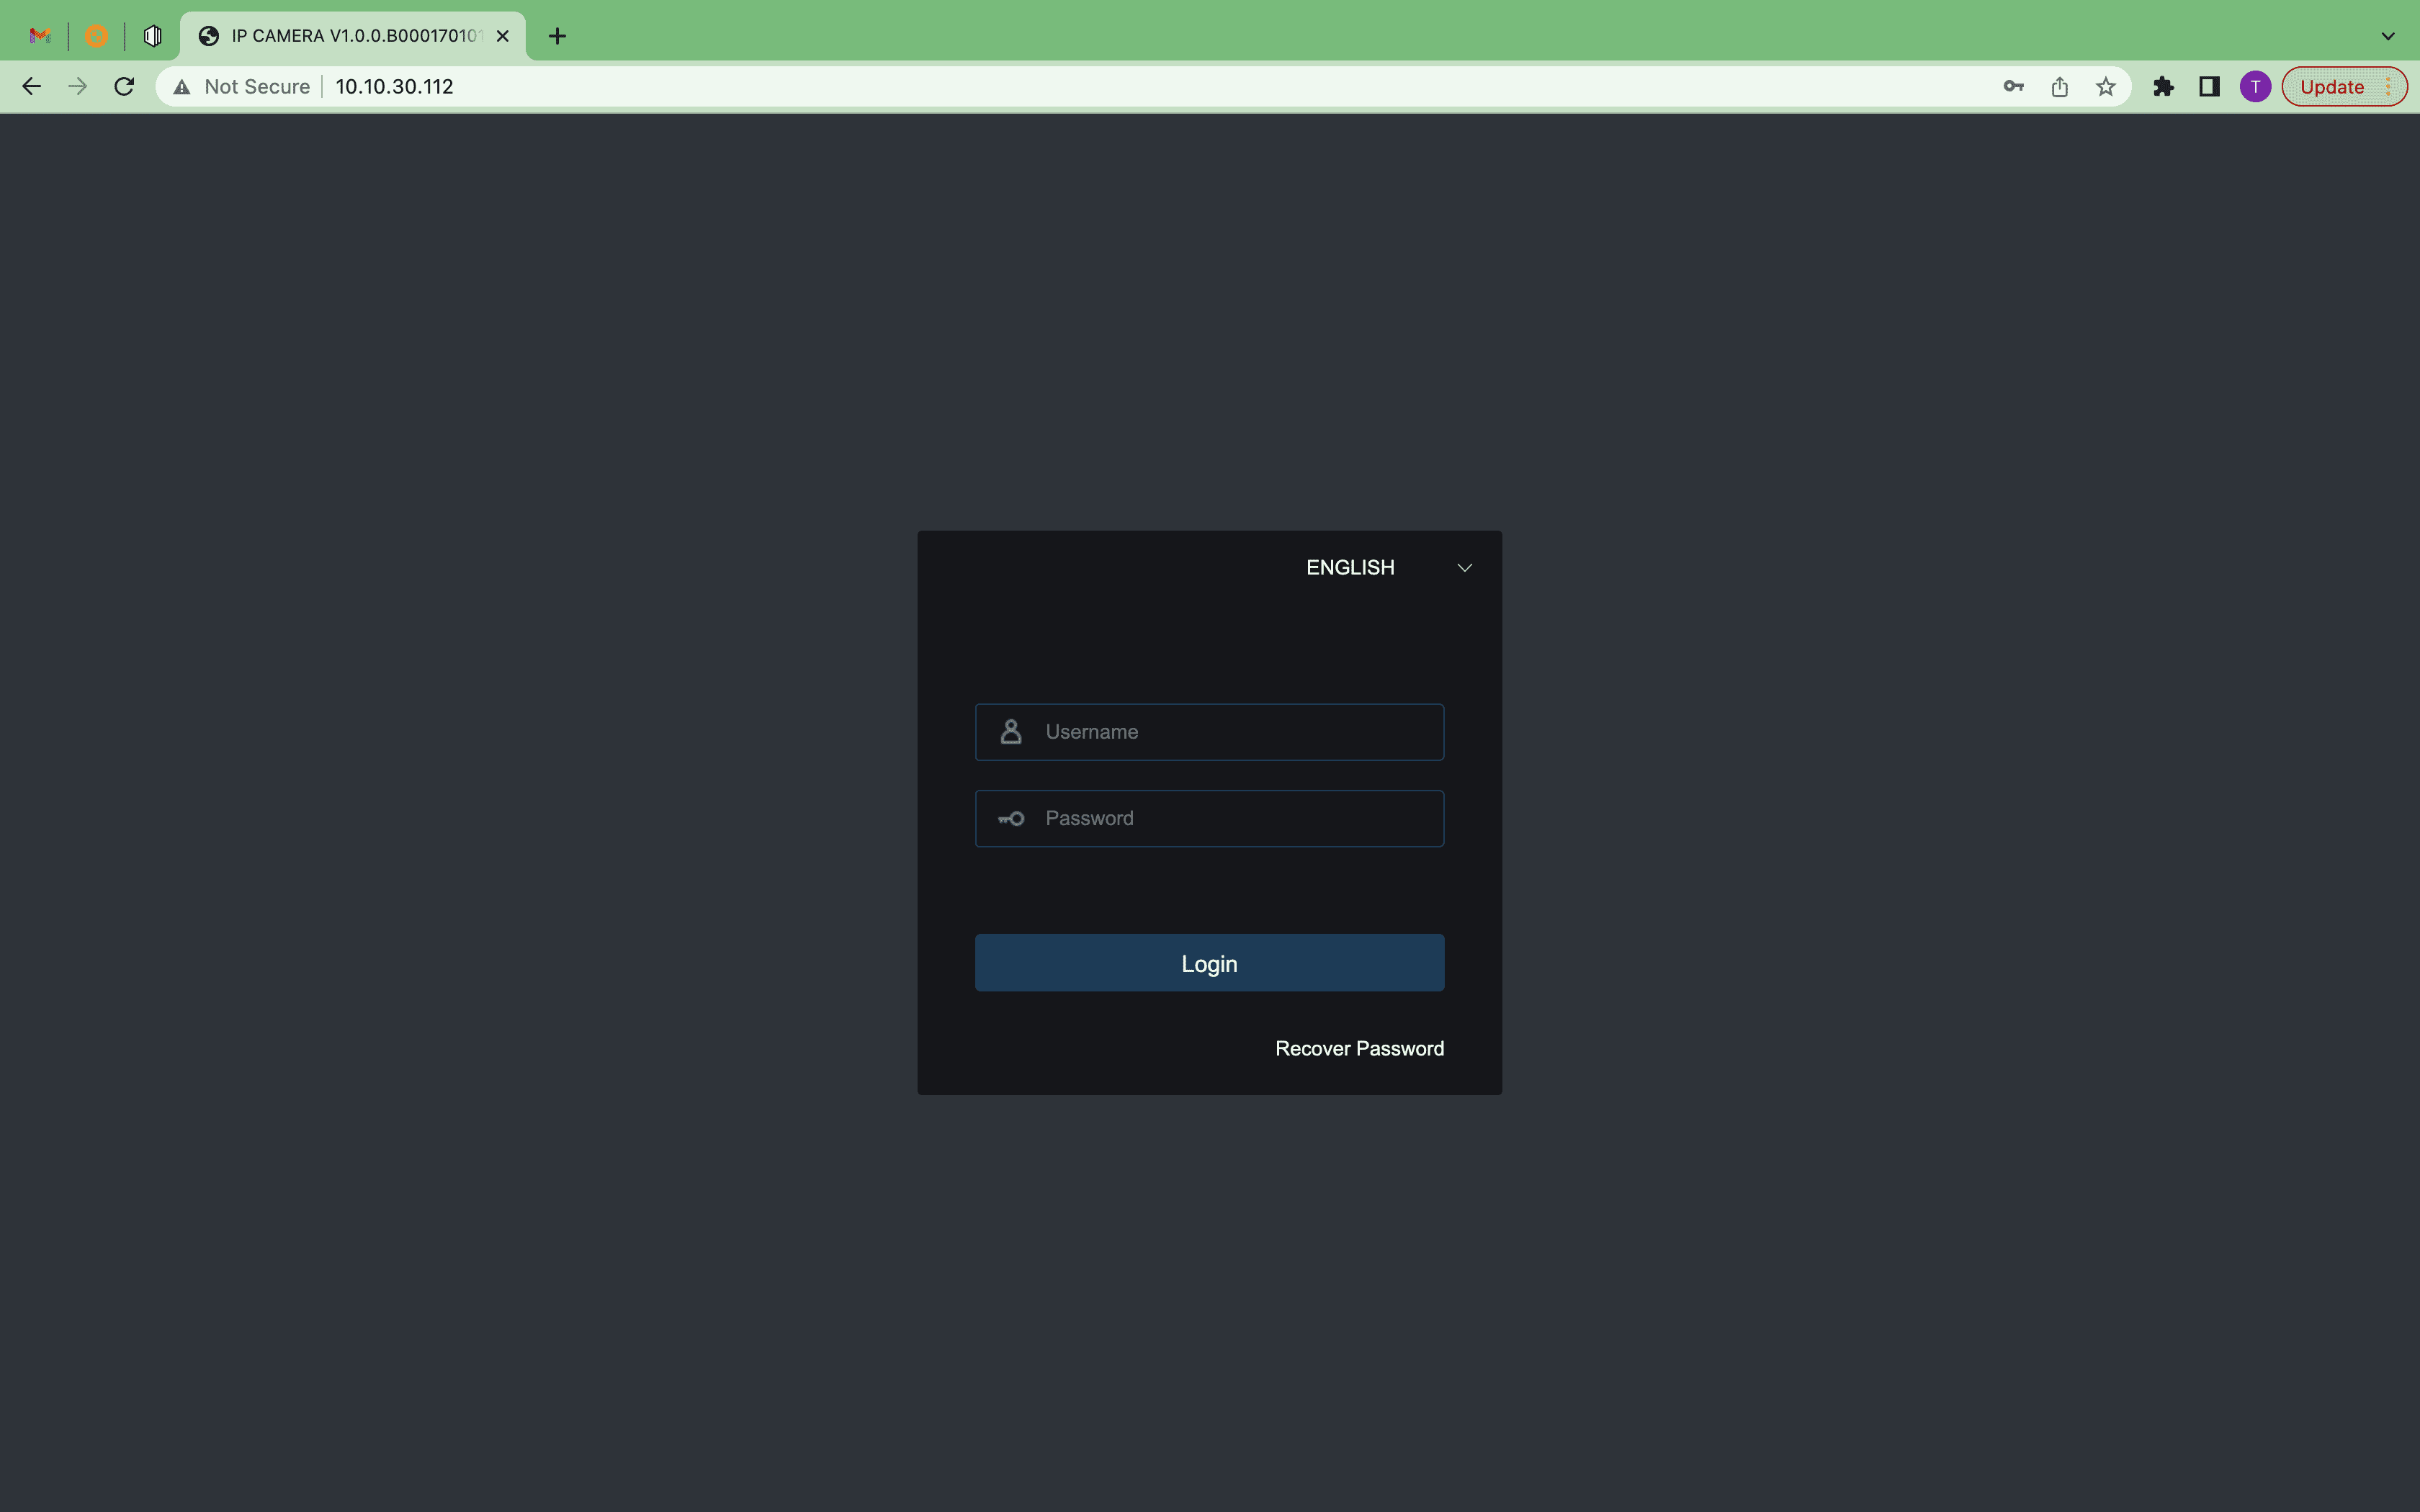Click the language dropdown chevron arrow
Screen dimensions: 2420x1512
coord(1464,568)
